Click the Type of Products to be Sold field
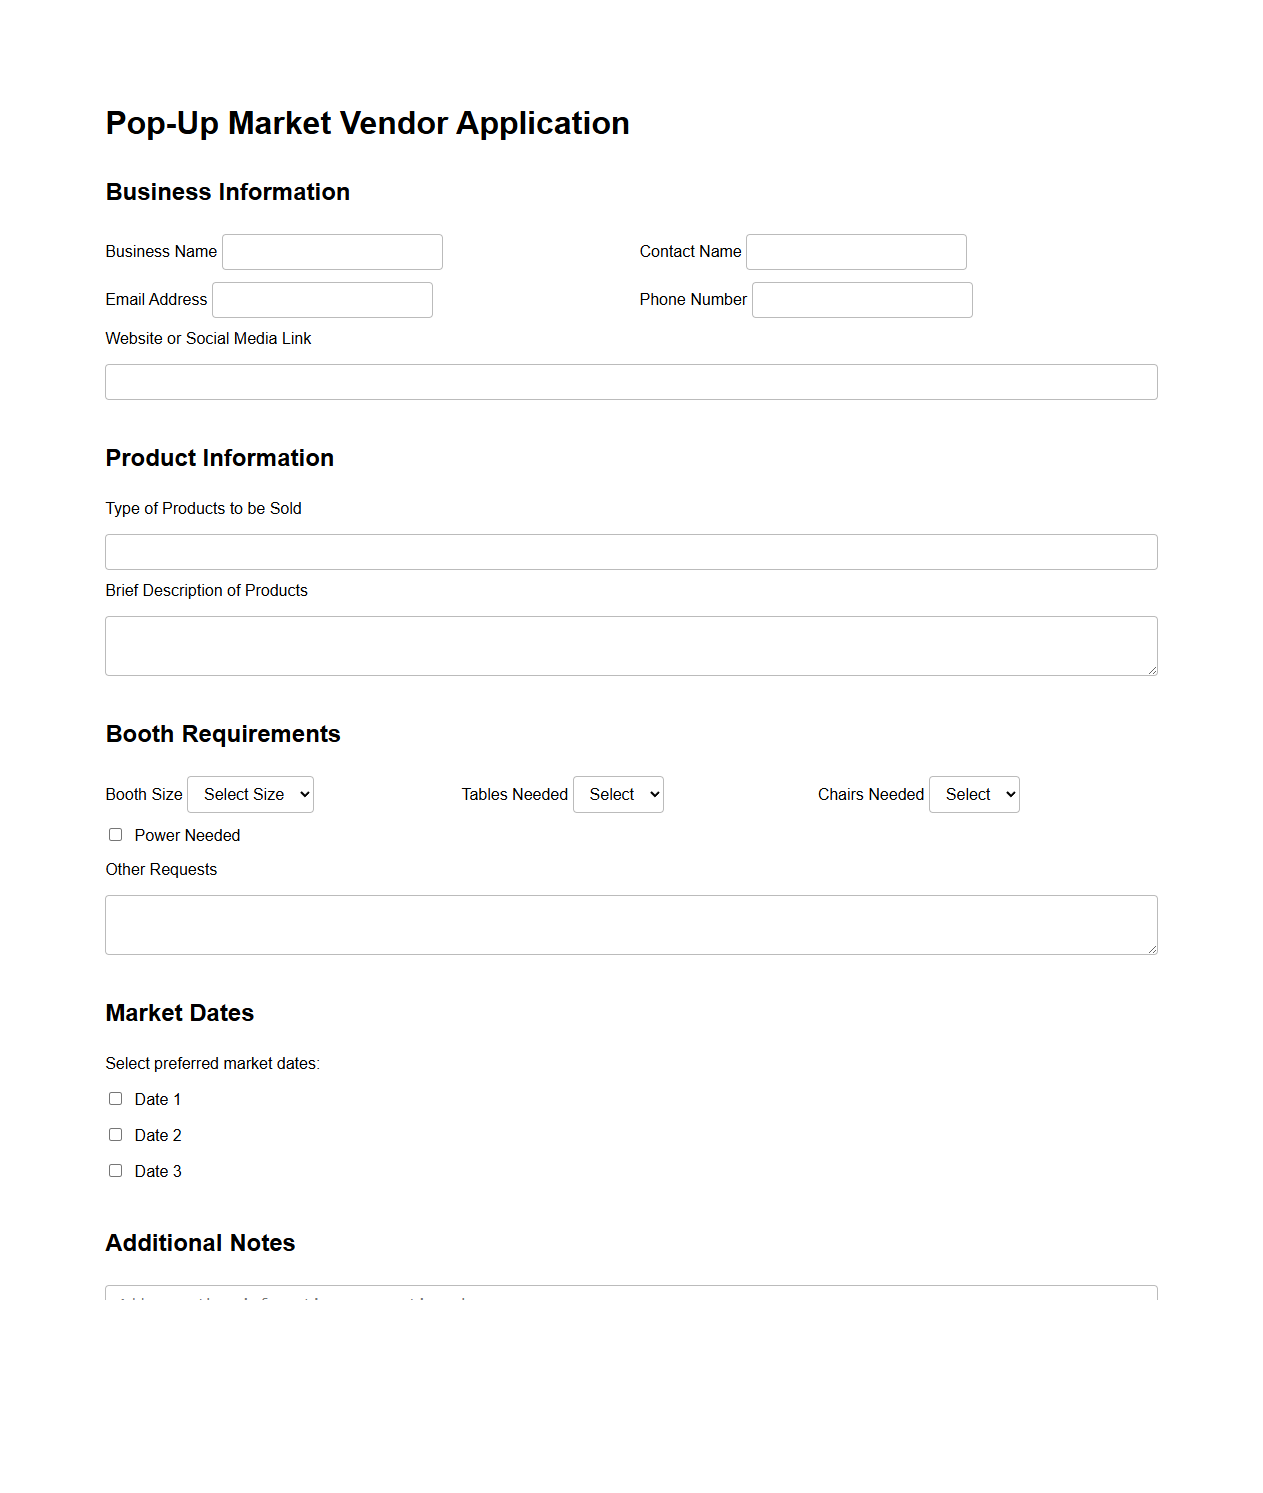 click(x=630, y=551)
